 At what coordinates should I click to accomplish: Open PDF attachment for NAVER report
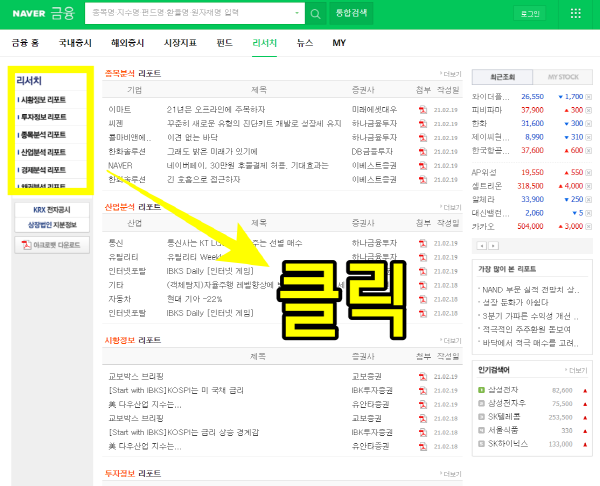pos(422,166)
